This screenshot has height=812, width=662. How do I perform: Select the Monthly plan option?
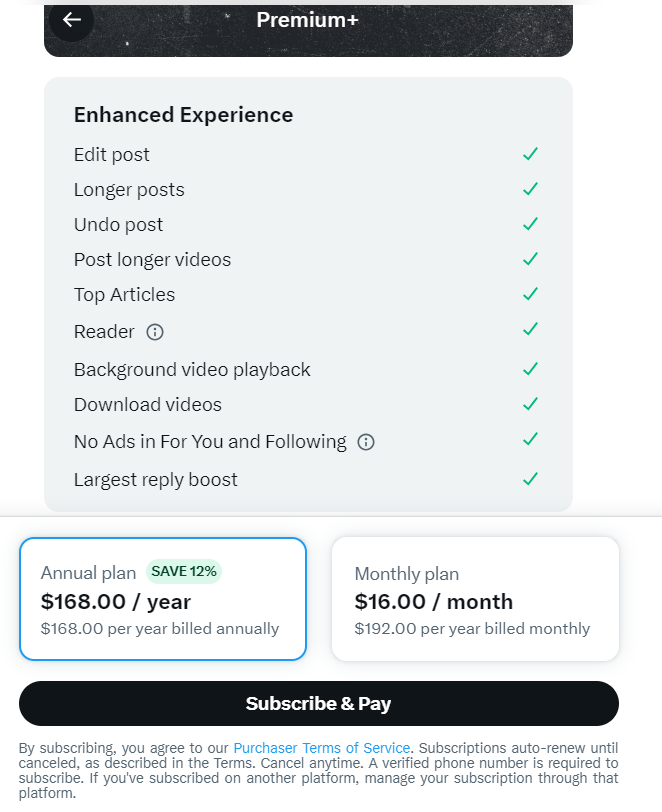[475, 599]
